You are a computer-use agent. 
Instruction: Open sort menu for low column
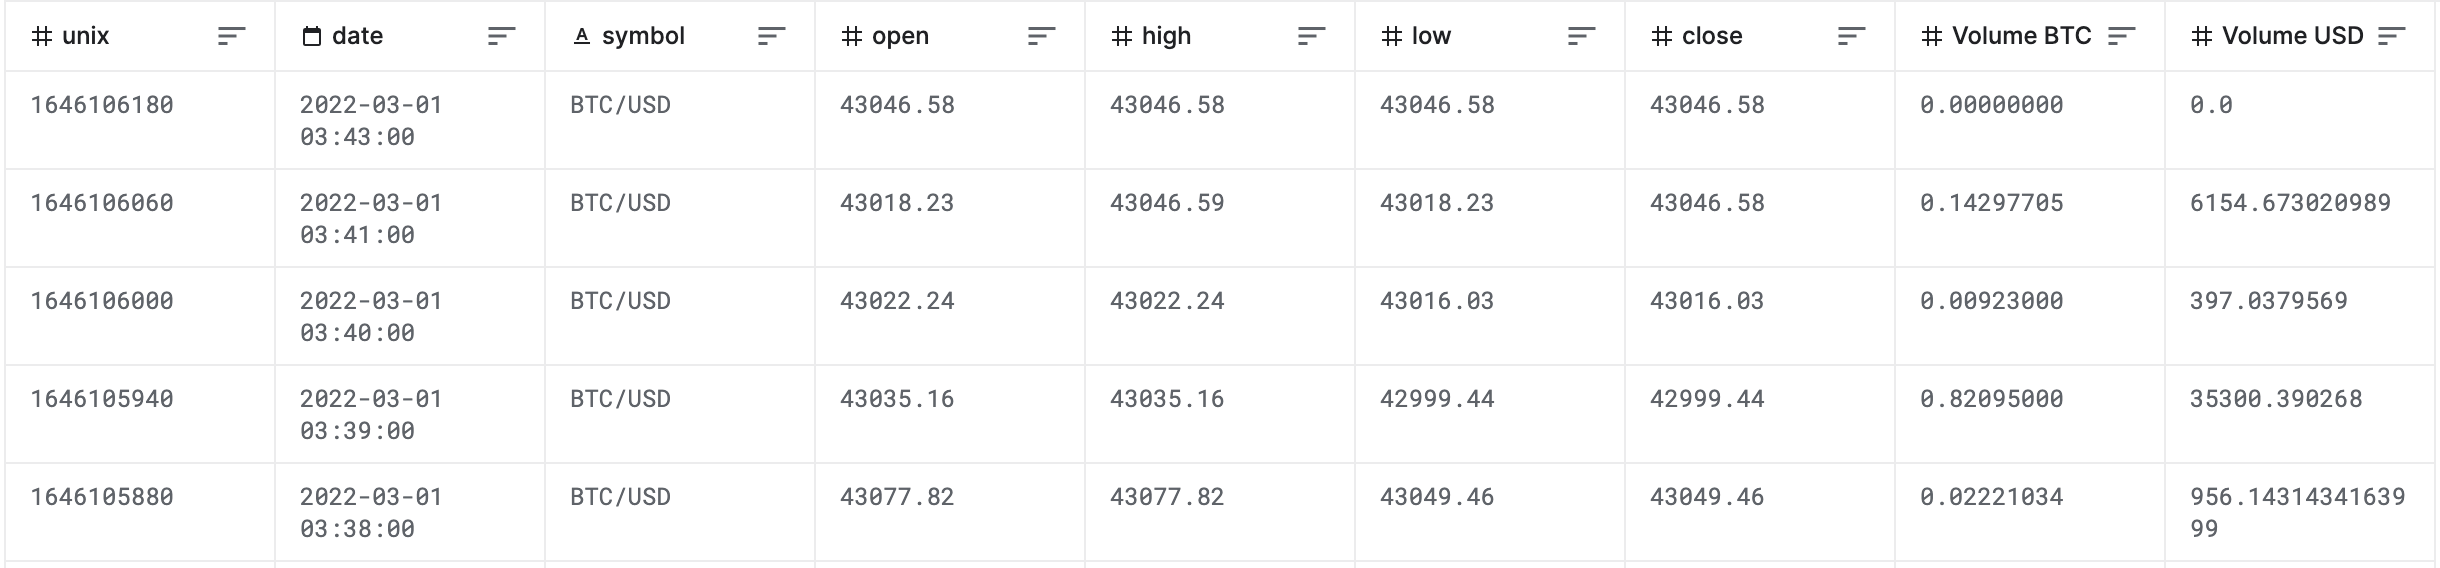(1581, 36)
